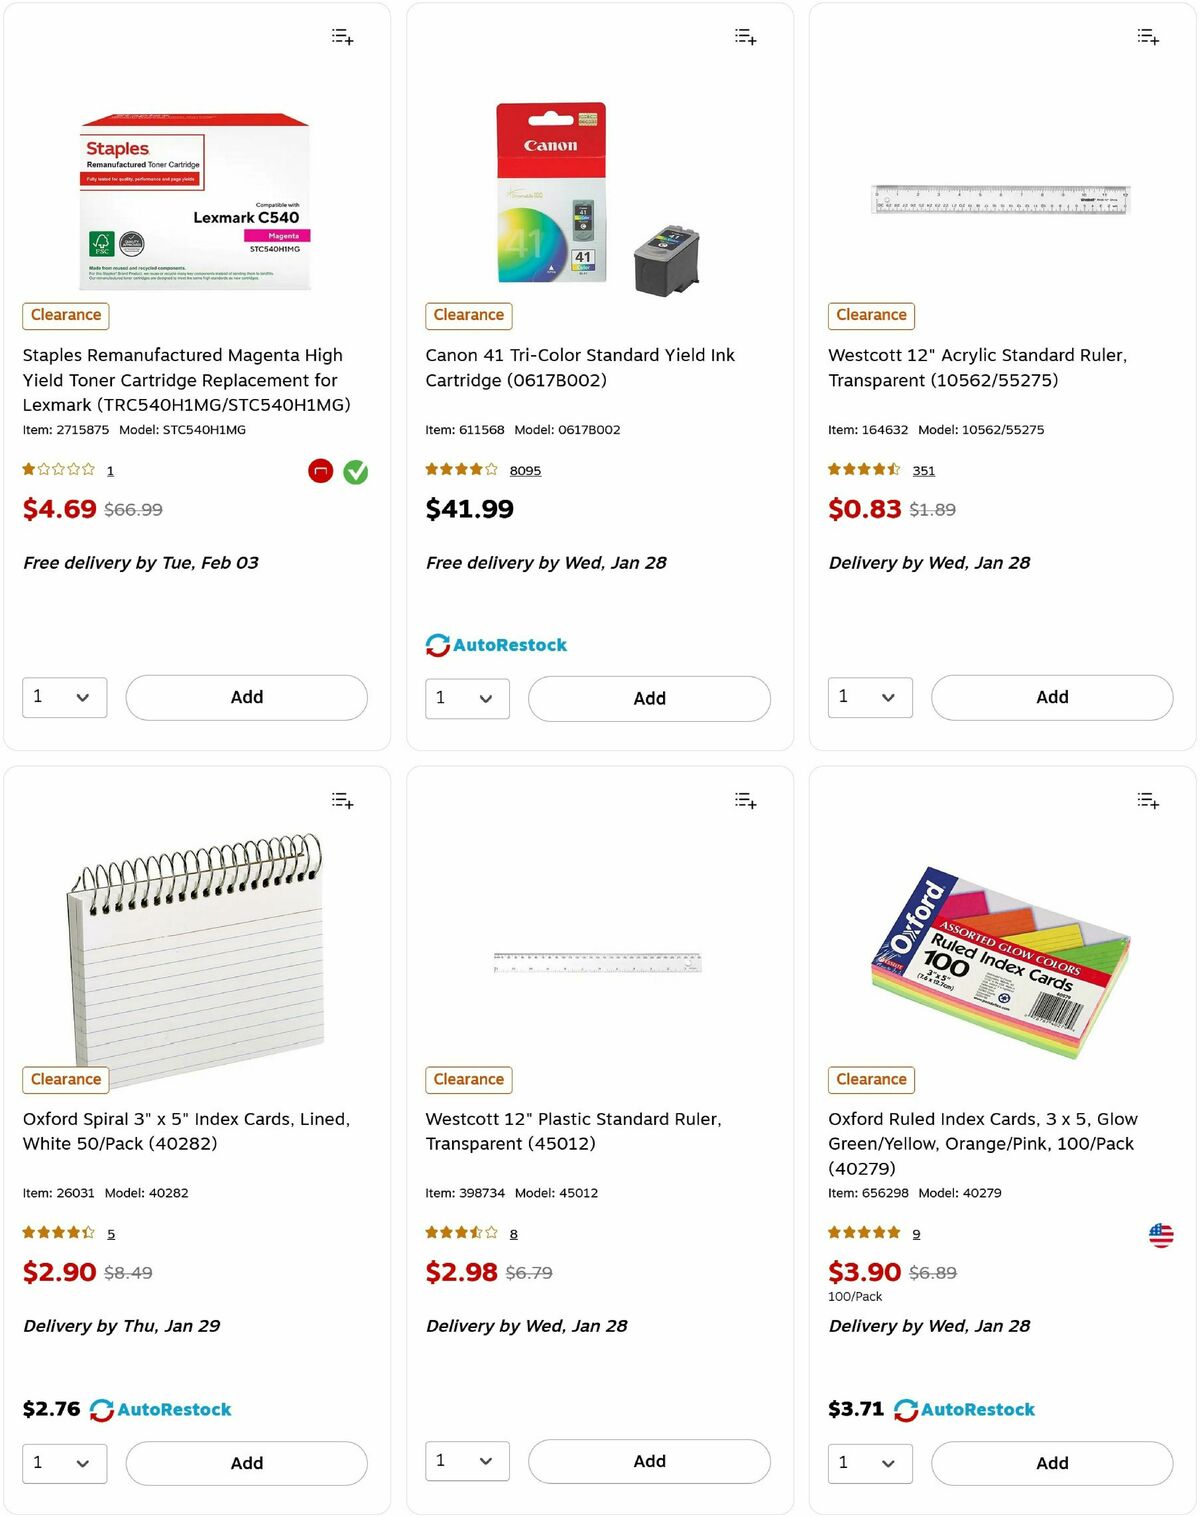Expand the quantity selector for Oxford Ruled Index Cards

[x=870, y=1463]
